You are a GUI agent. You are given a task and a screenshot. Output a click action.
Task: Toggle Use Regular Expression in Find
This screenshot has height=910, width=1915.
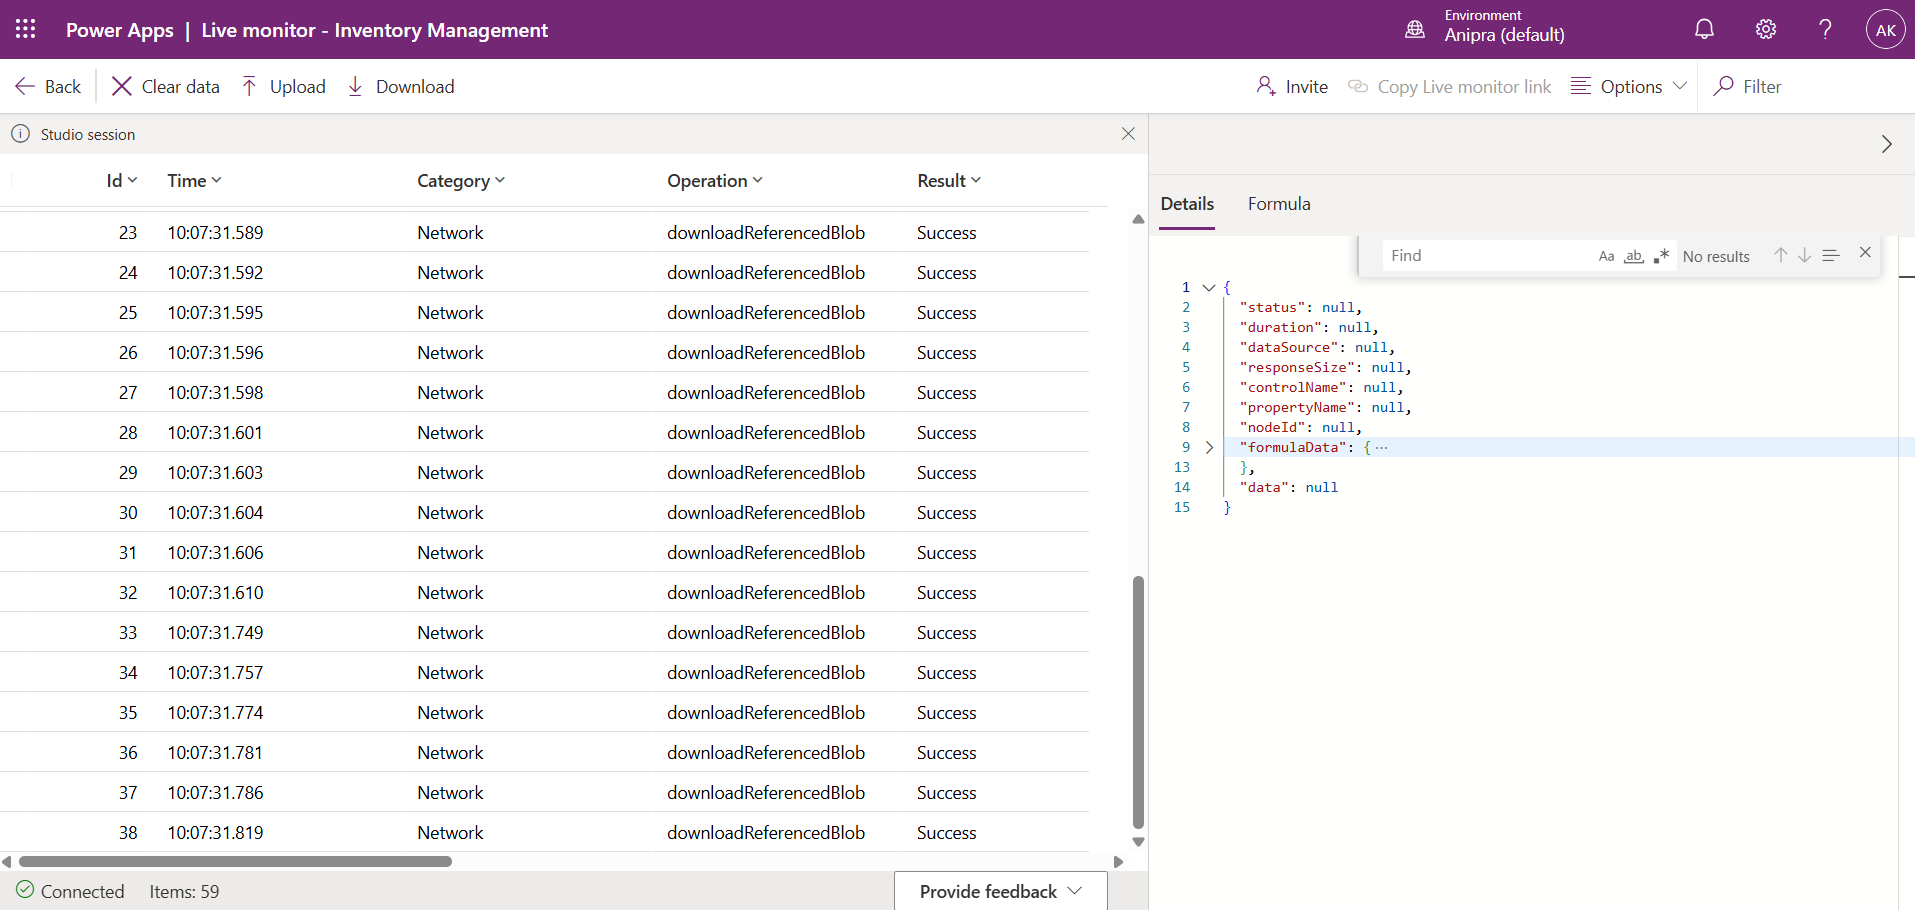pos(1661,256)
